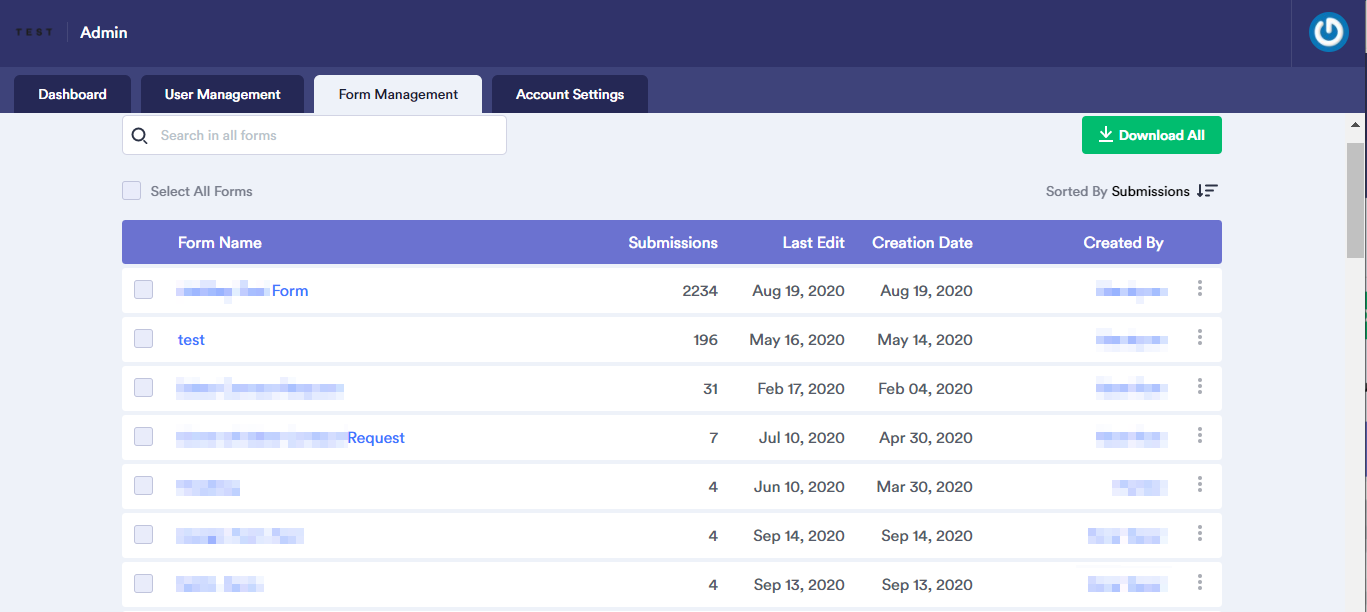
Task: Open three-dot menu for Feb 04, 2020 form
Action: tap(1199, 387)
